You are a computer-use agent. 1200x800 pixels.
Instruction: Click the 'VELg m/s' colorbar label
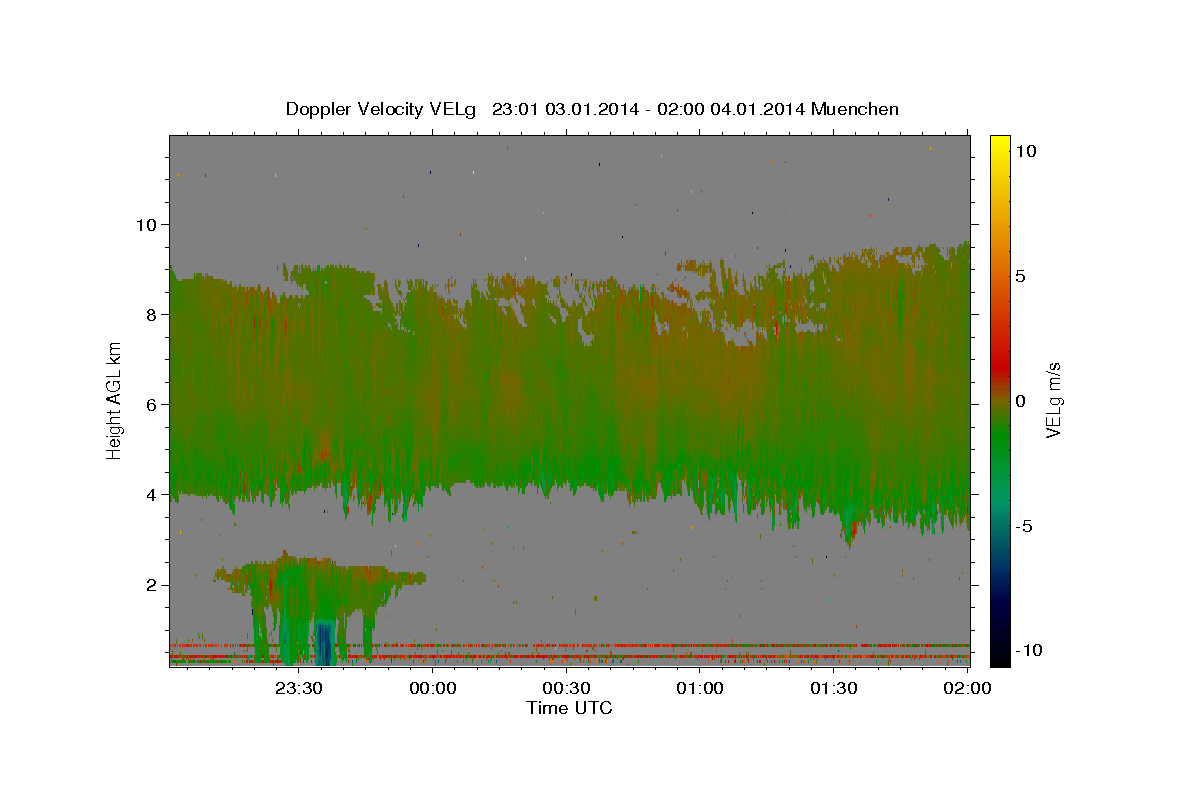[x=1053, y=401]
